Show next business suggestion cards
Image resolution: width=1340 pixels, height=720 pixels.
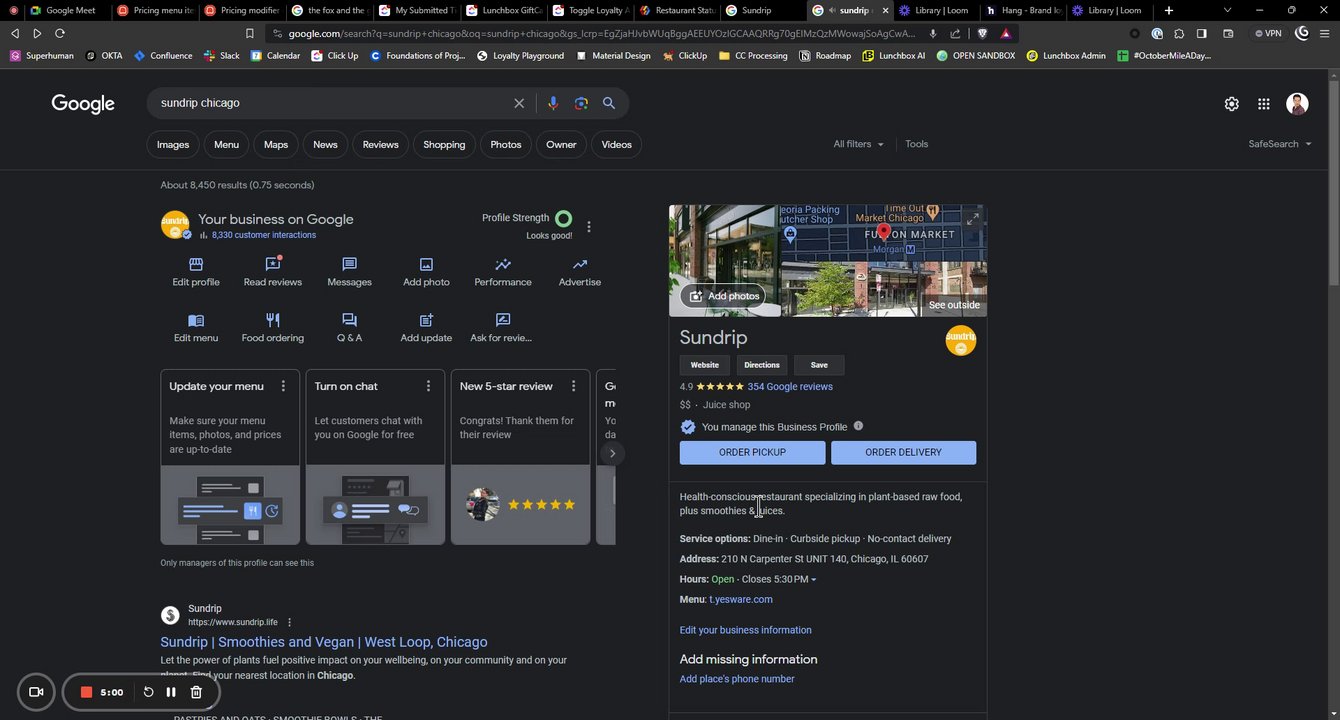point(612,453)
